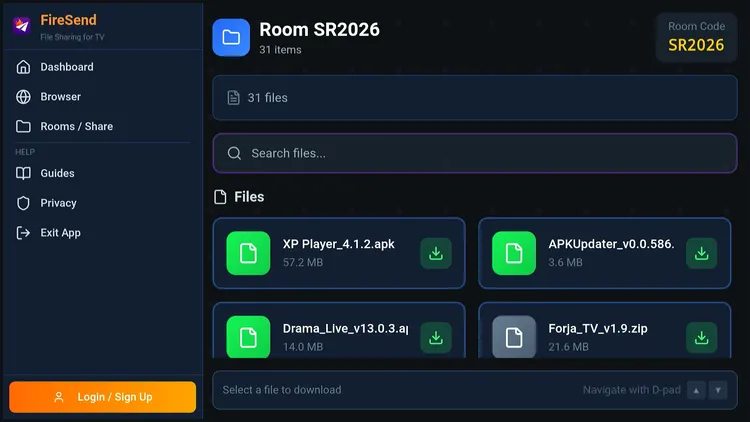This screenshot has height=422, width=750.
Task: Click the Room SR2026 title
Action: point(319,30)
